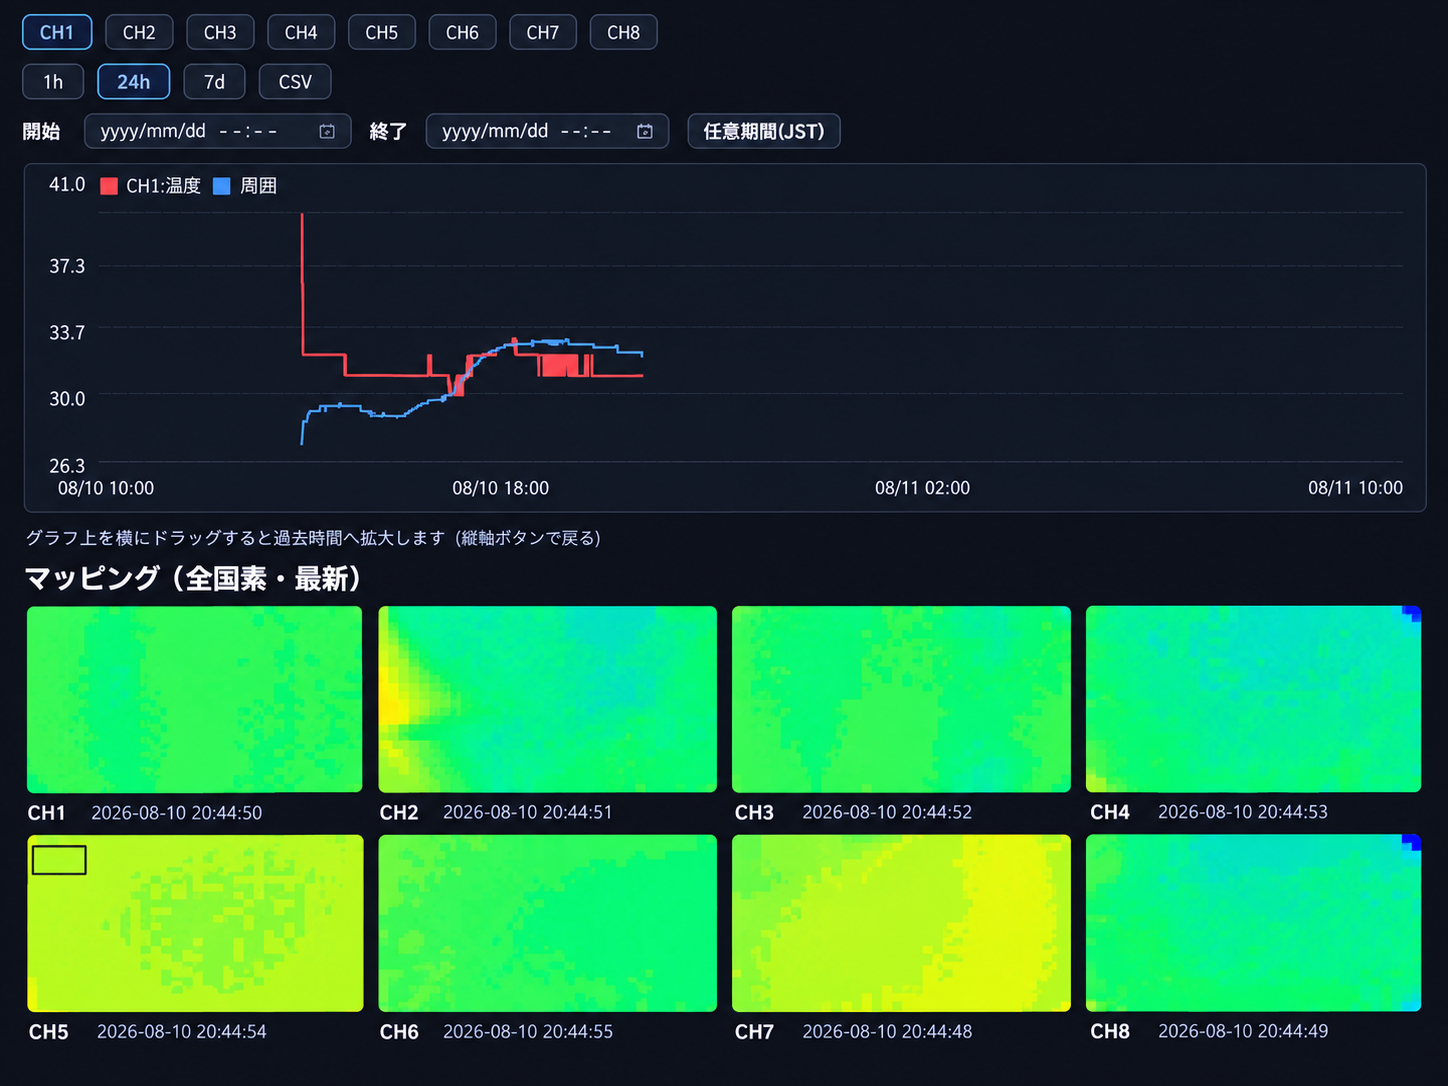Set the time range to 1h
Screen dimensions: 1448x1086
[53, 82]
